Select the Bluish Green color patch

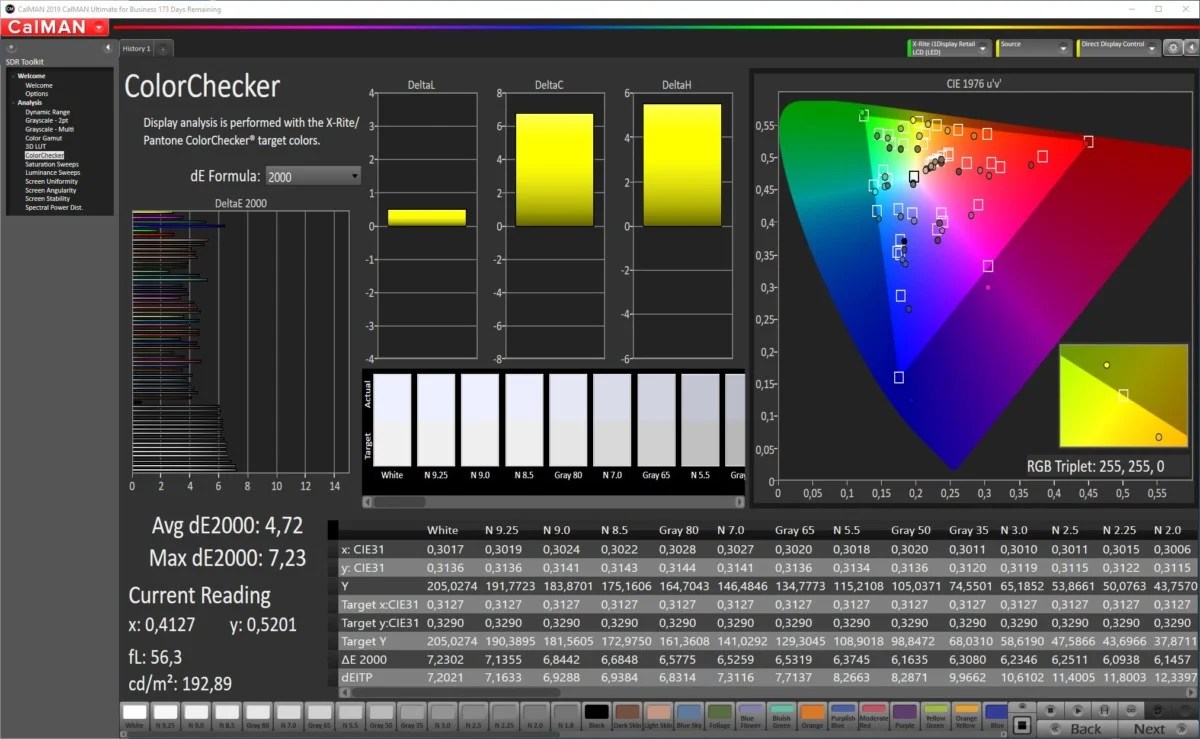[x=781, y=715]
